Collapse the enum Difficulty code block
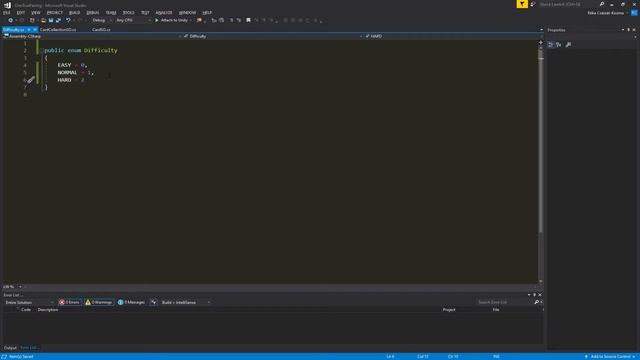640x360 pixels. click(42, 50)
